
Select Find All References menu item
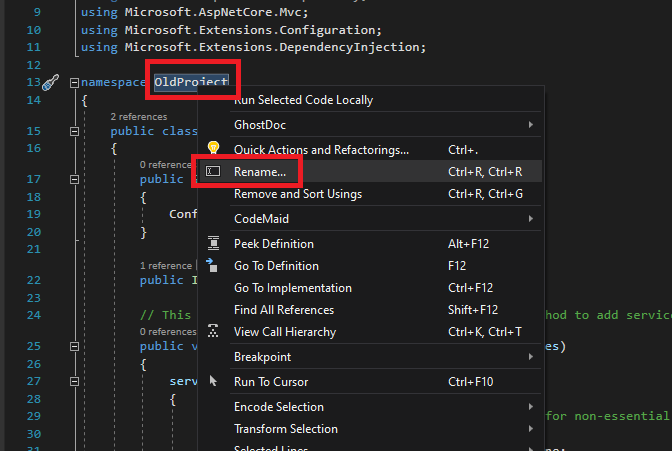(x=283, y=310)
